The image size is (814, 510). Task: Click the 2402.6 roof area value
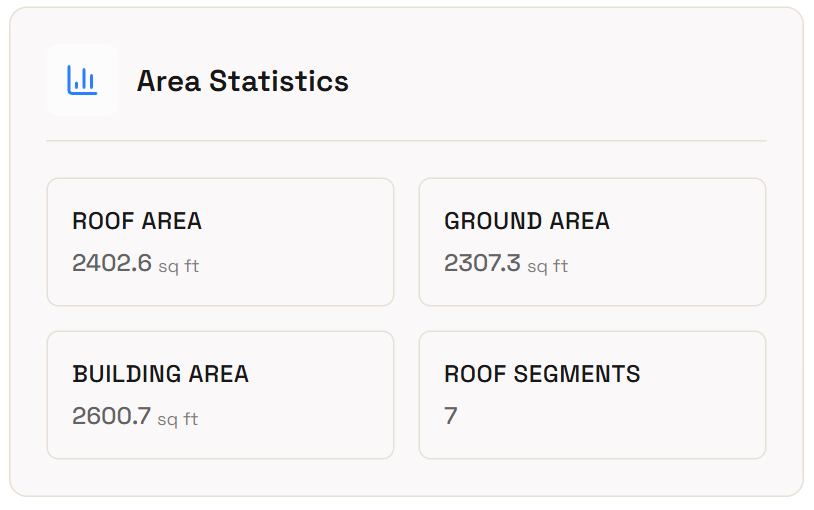(112, 263)
